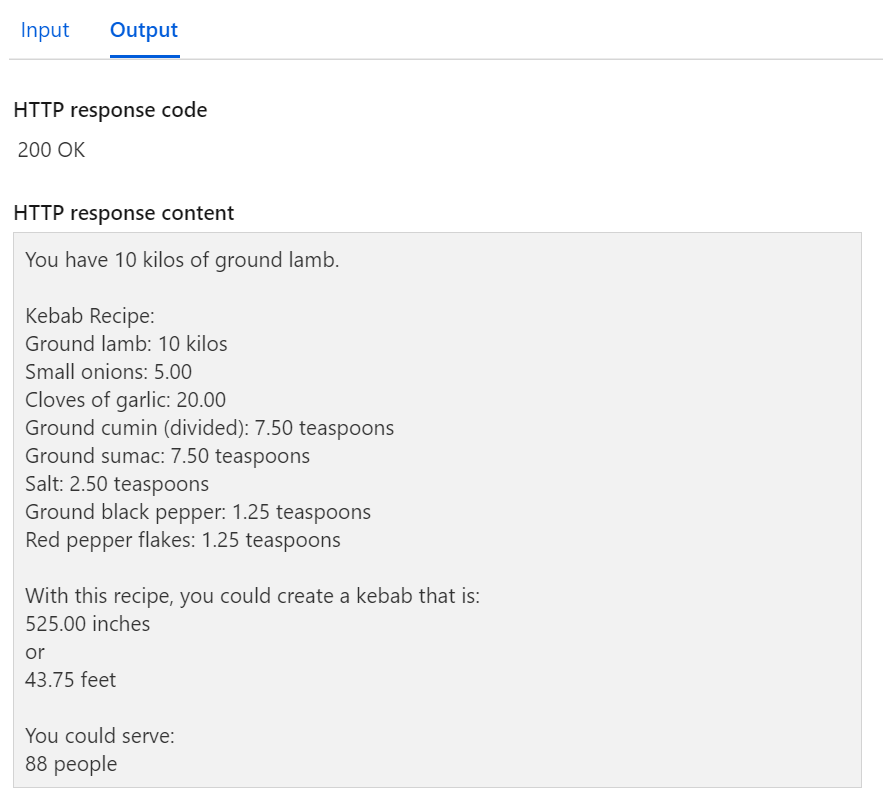This screenshot has width=883, height=804.
Task: Click the Small onions 5.00 line
Action: click(108, 372)
